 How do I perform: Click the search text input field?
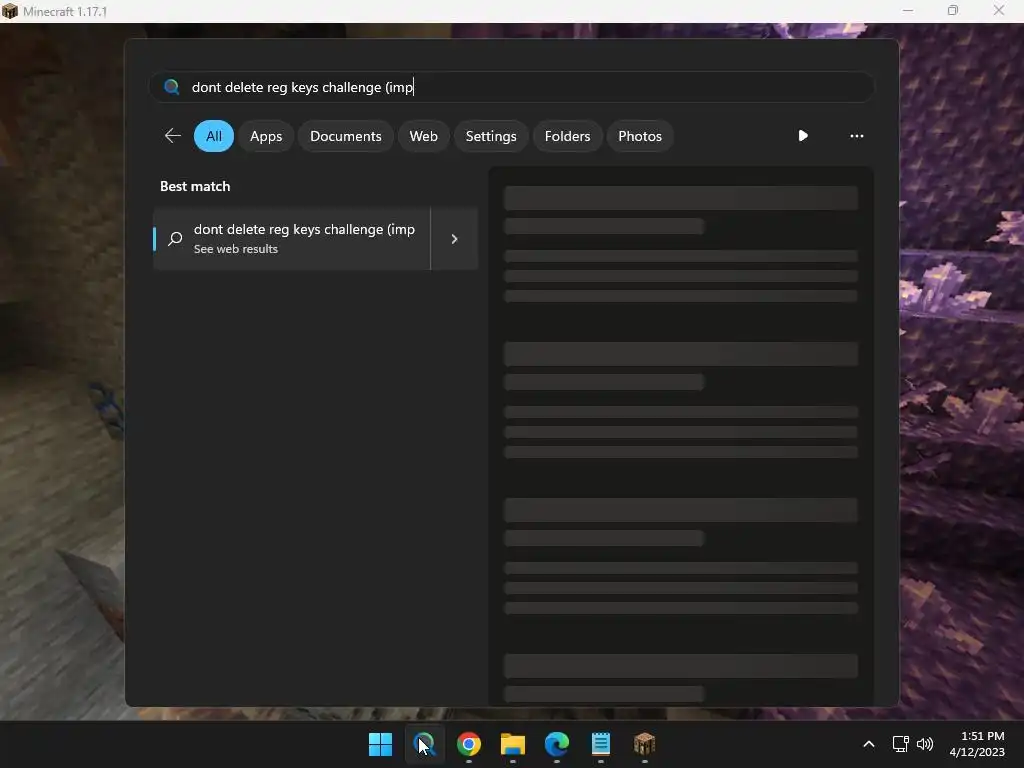(x=511, y=87)
